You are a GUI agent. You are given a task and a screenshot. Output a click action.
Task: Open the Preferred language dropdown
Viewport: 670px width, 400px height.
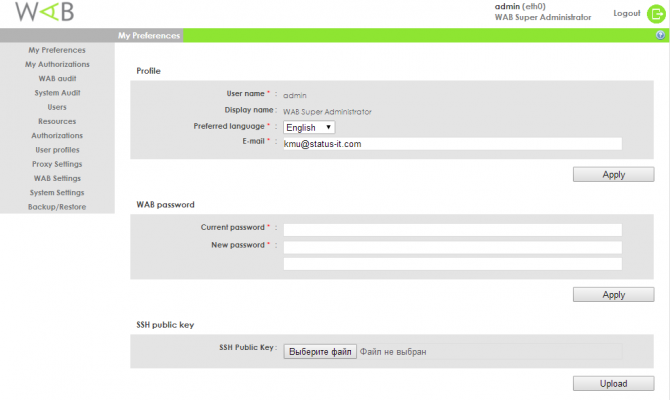[309, 127]
